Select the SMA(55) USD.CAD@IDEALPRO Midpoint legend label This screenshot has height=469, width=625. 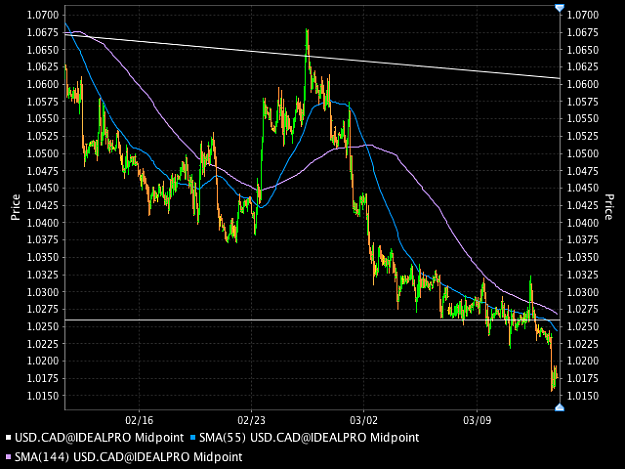[x=309, y=438]
